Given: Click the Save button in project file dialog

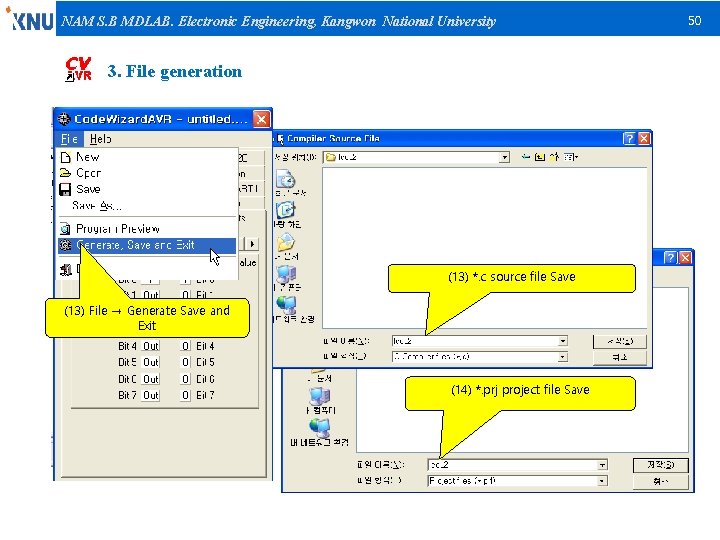Looking at the screenshot, I should 661,465.
